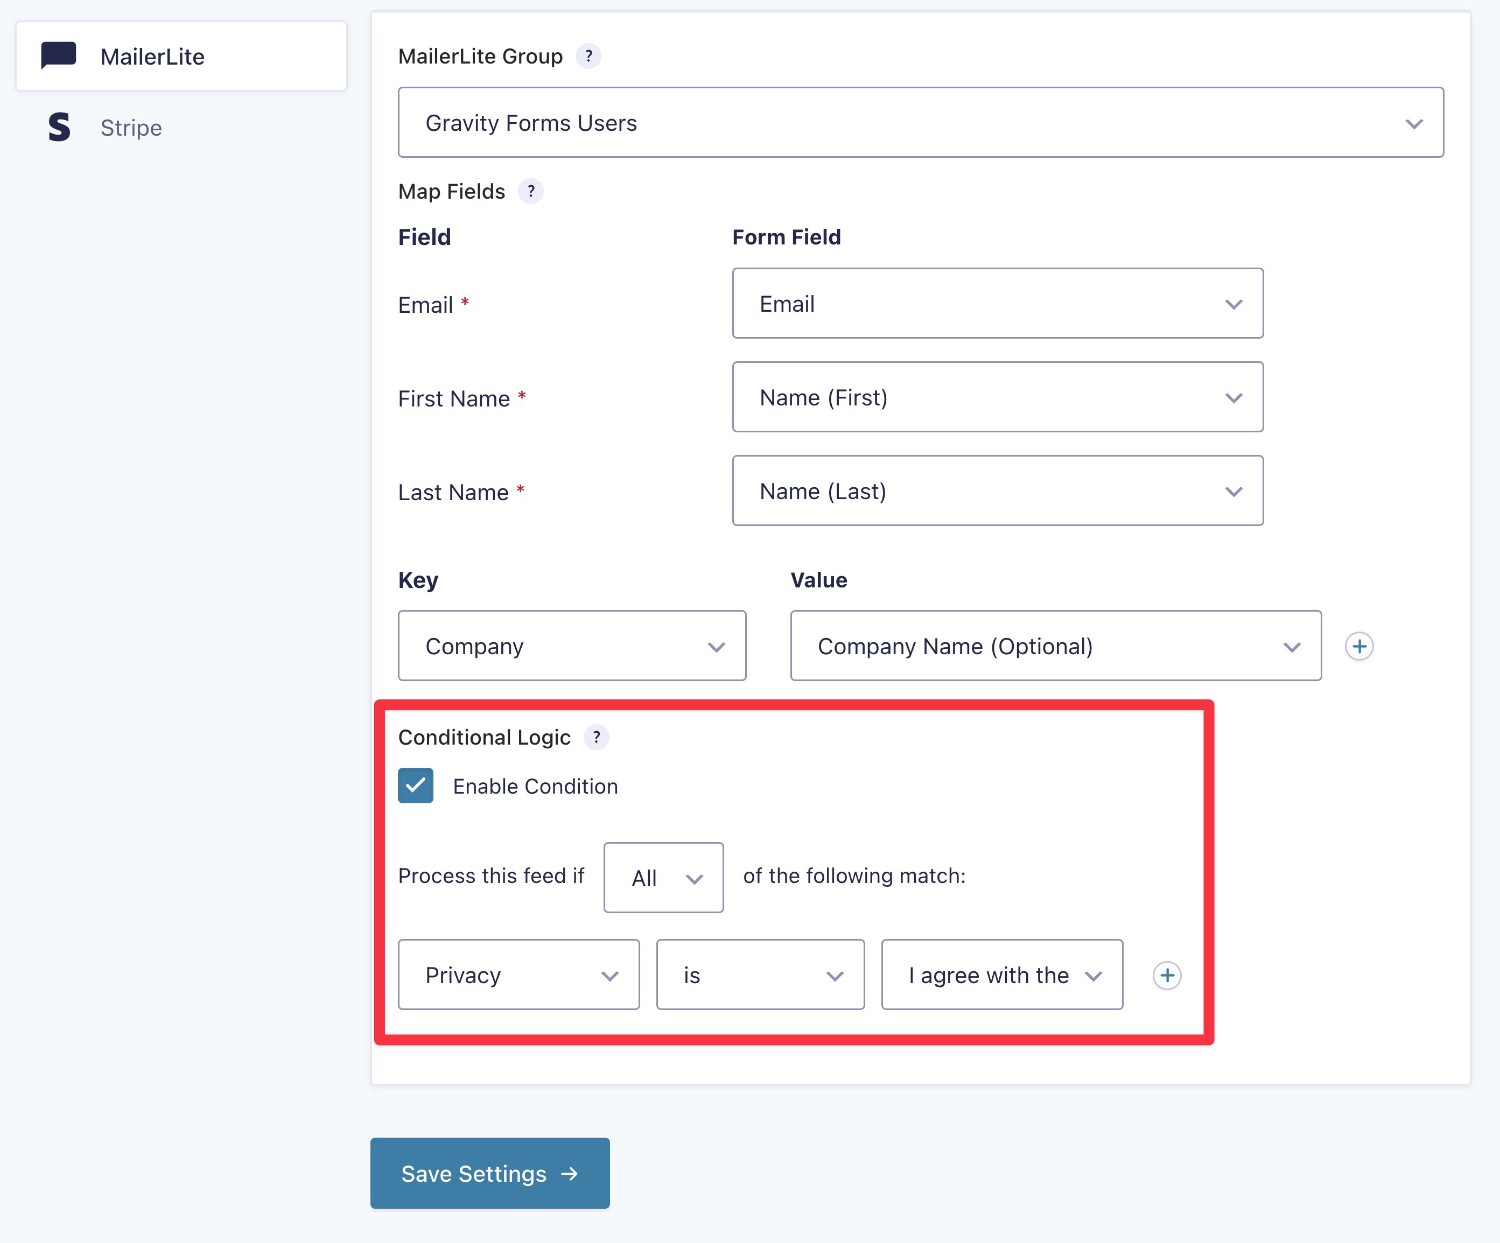Click the bold Field column header
The width and height of the screenshot is (1500, 1243).
[424, 237]
